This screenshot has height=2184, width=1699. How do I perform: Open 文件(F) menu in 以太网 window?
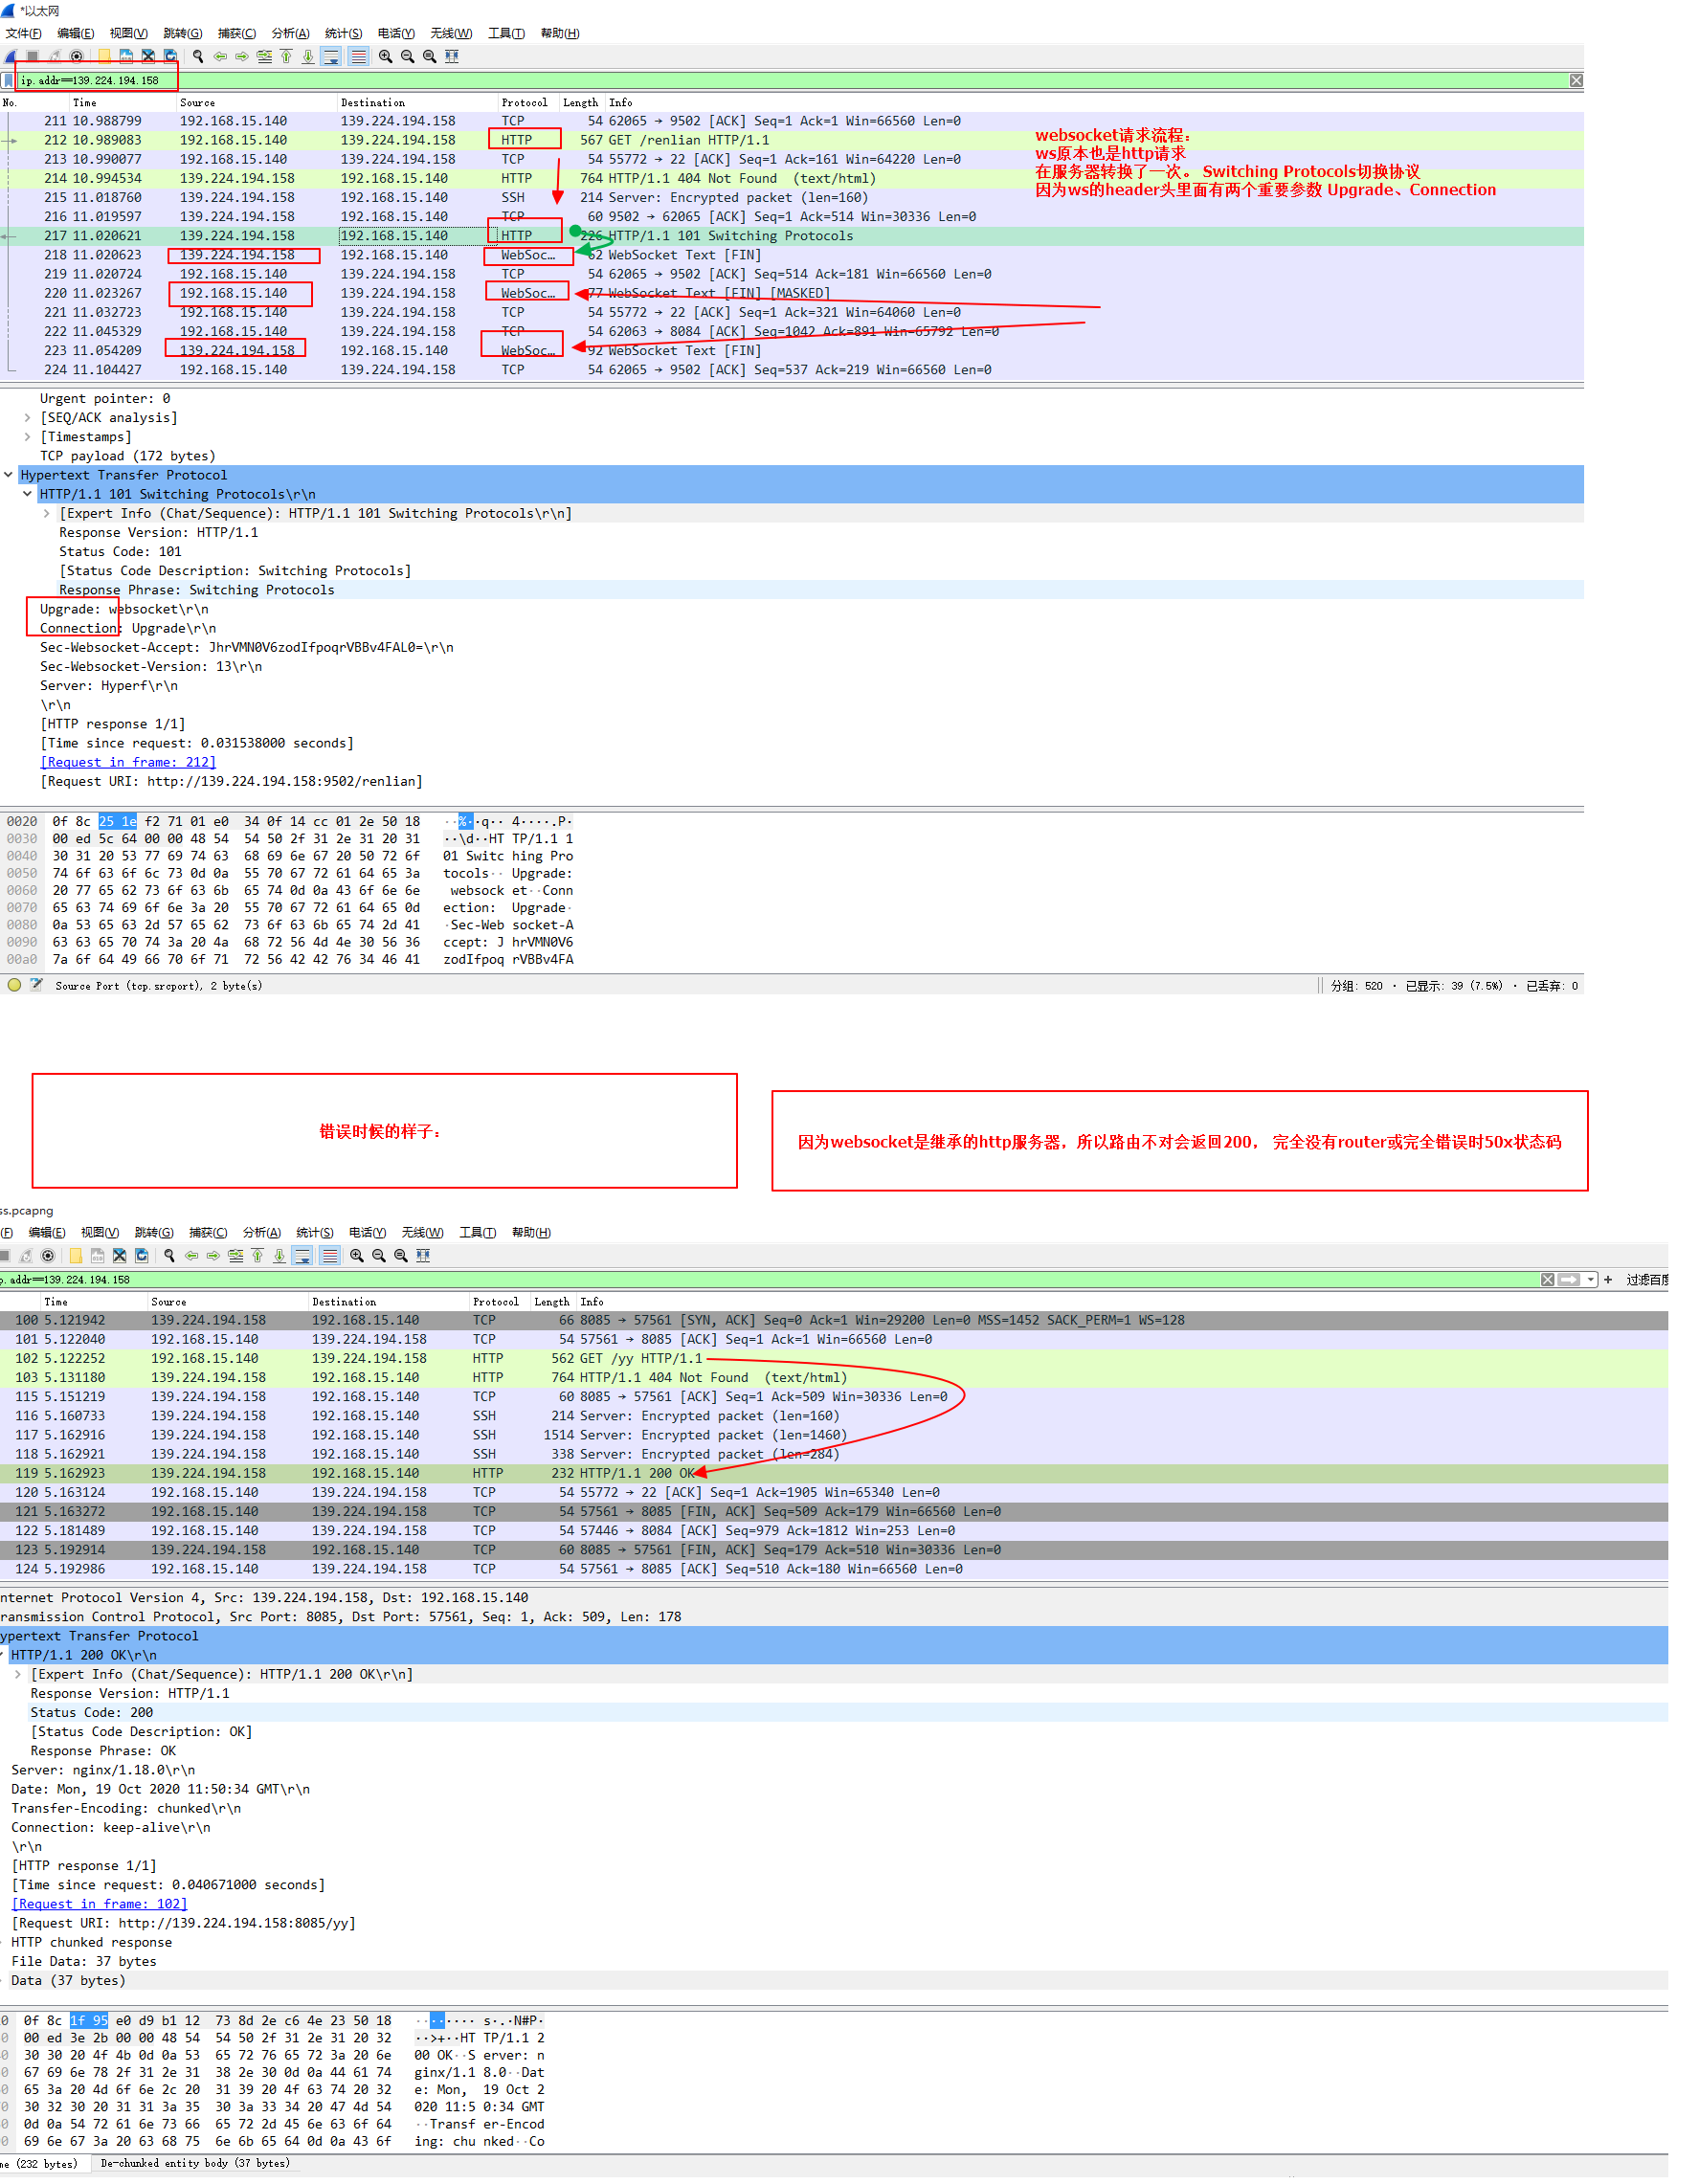[x=24, y=33]
